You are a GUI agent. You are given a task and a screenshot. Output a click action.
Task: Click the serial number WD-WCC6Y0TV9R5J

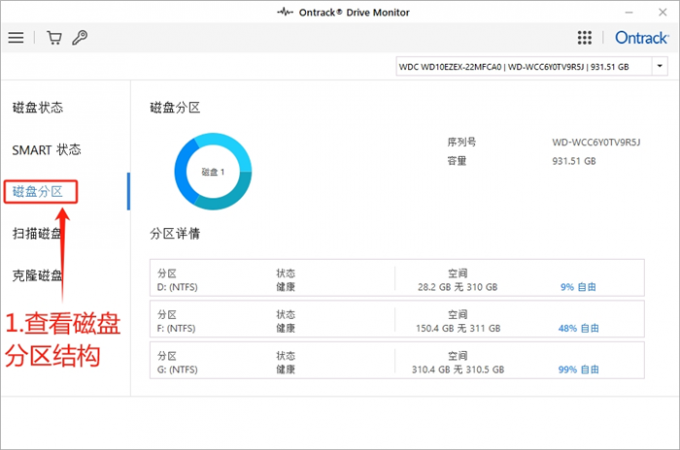(596, 142)
